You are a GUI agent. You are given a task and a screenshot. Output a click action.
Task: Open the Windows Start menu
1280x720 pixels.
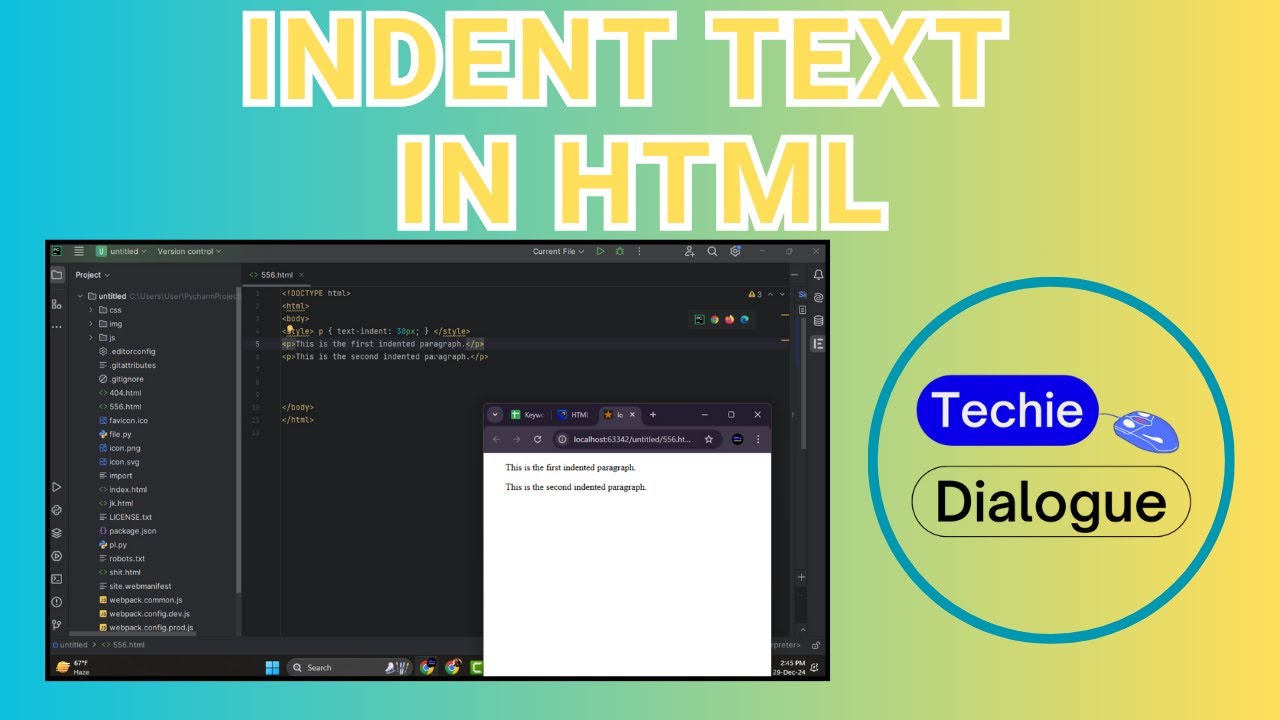272,667
